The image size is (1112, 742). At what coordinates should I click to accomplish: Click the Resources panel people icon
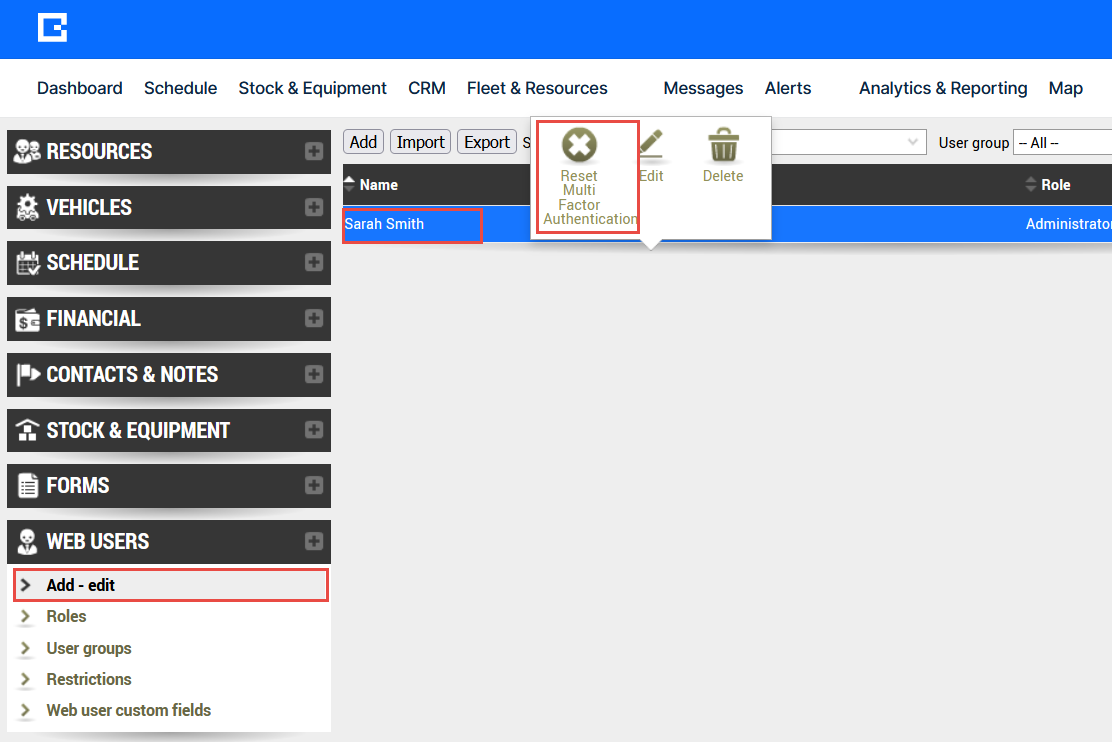point(28,152)
